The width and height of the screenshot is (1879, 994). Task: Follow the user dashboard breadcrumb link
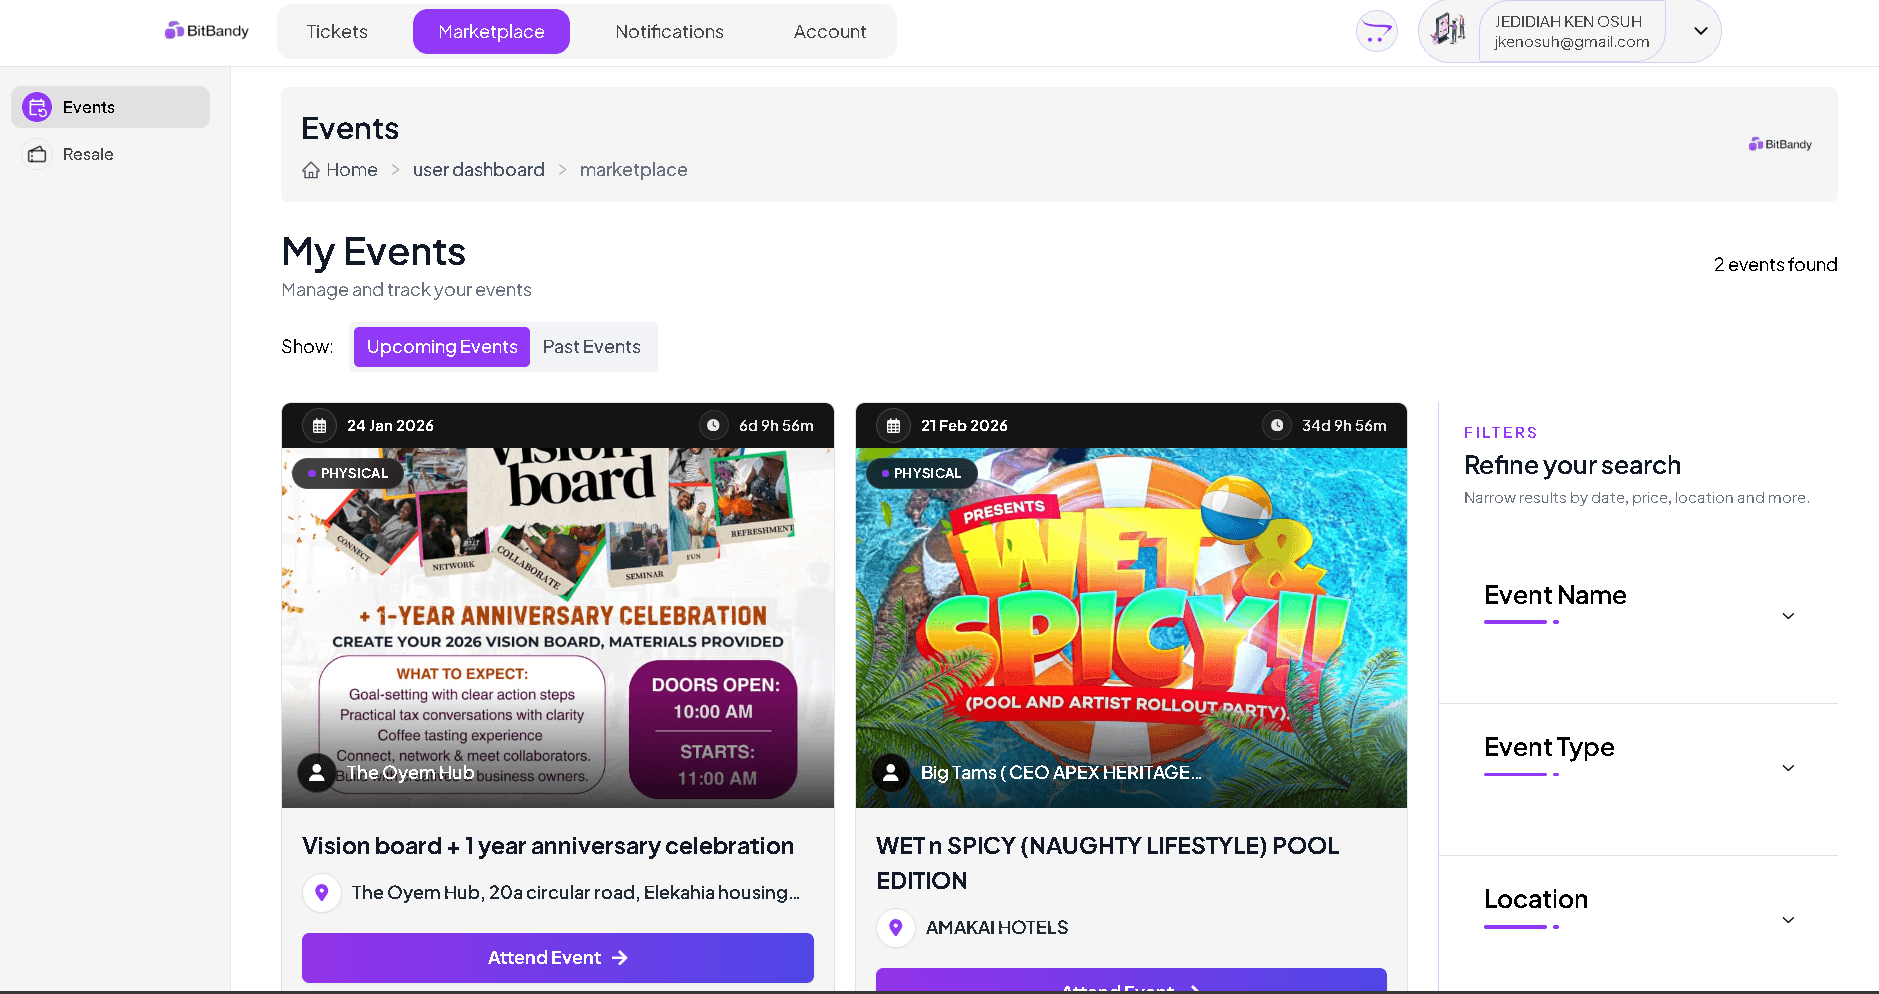(478, 170)
